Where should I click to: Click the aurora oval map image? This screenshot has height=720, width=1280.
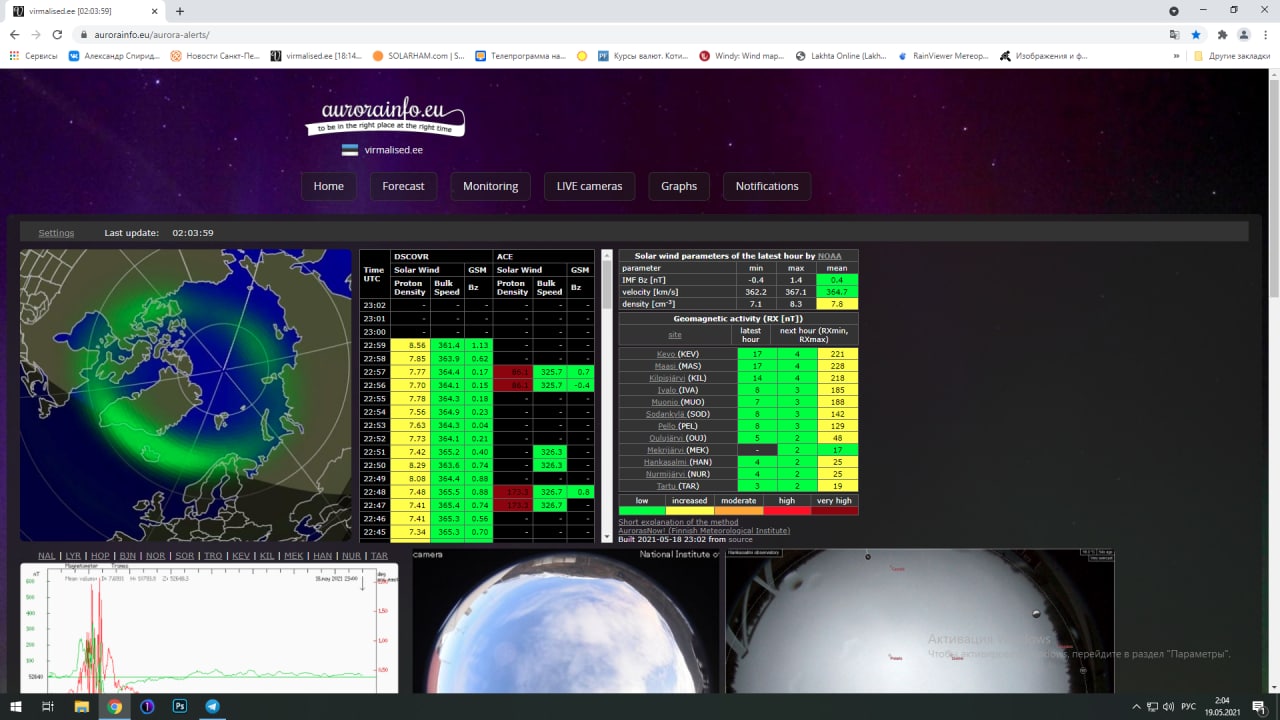pos(186,395)
